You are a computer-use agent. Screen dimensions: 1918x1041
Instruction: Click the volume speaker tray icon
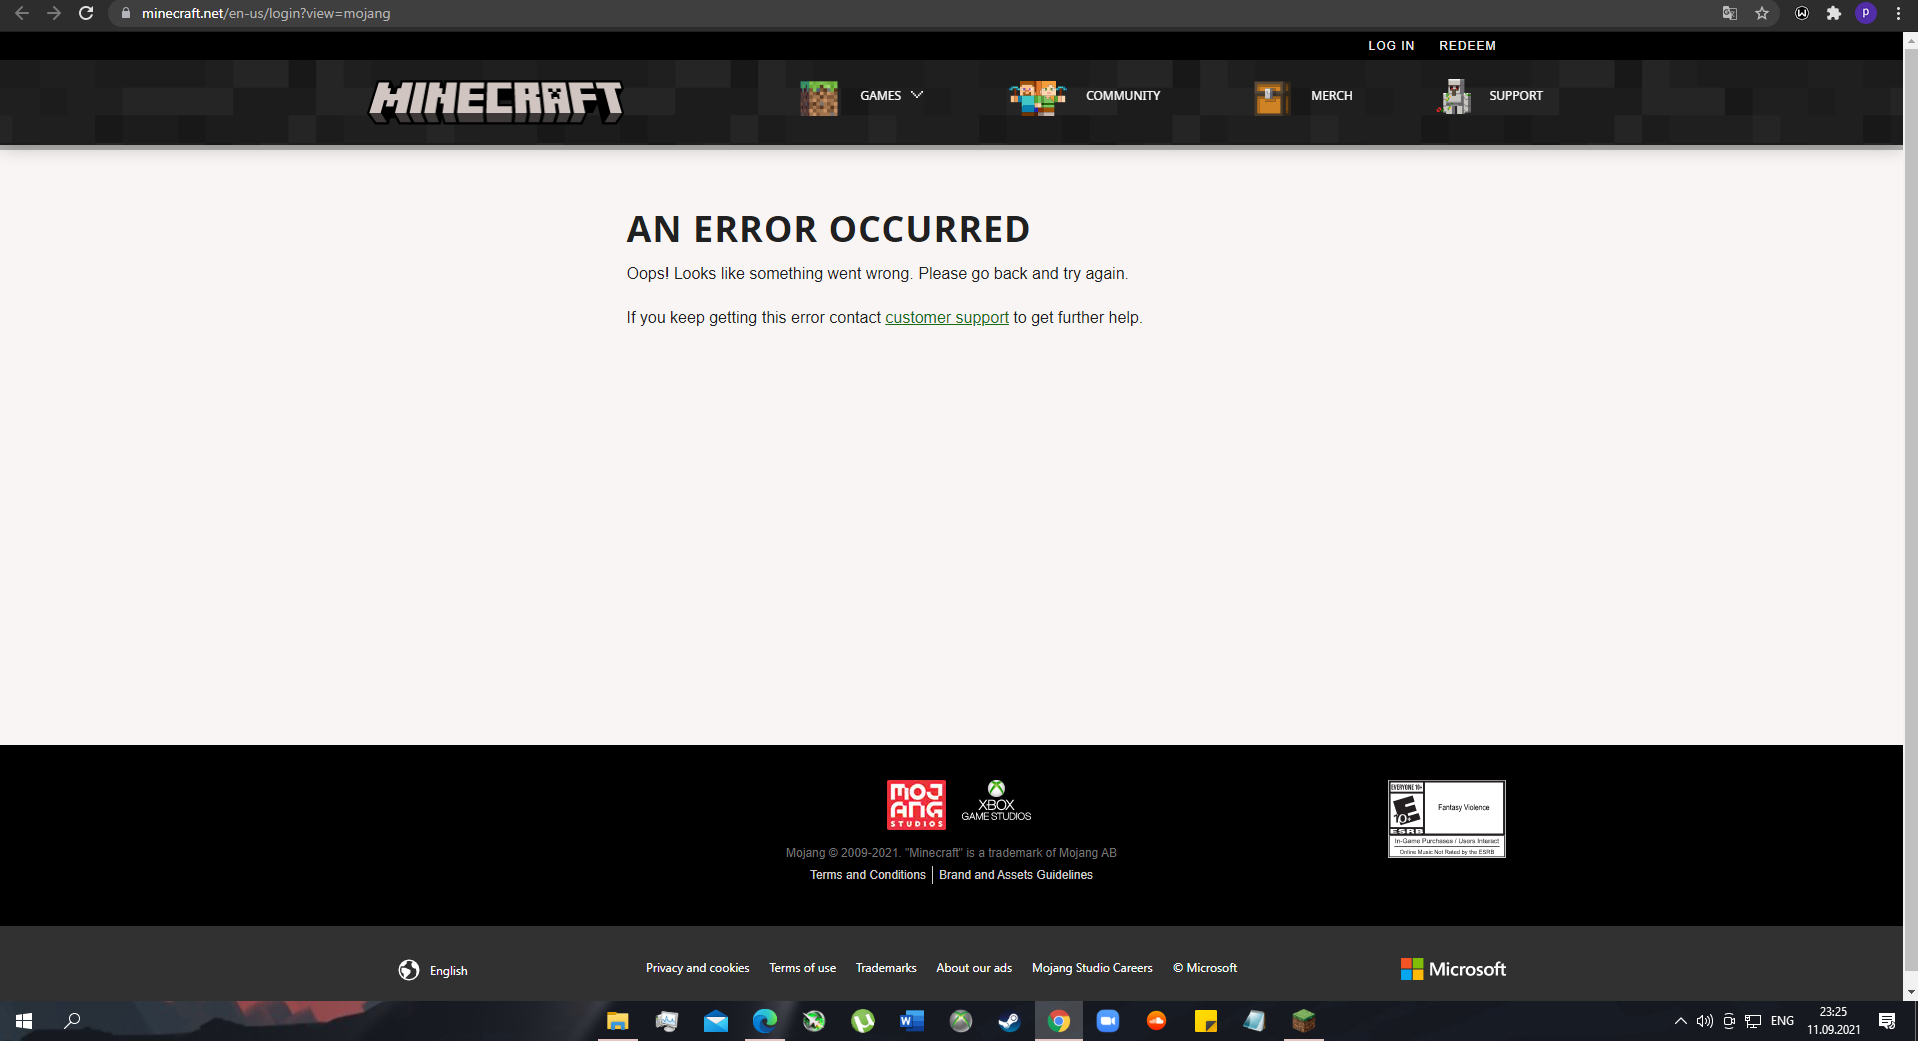[x=1705, y=1021]
